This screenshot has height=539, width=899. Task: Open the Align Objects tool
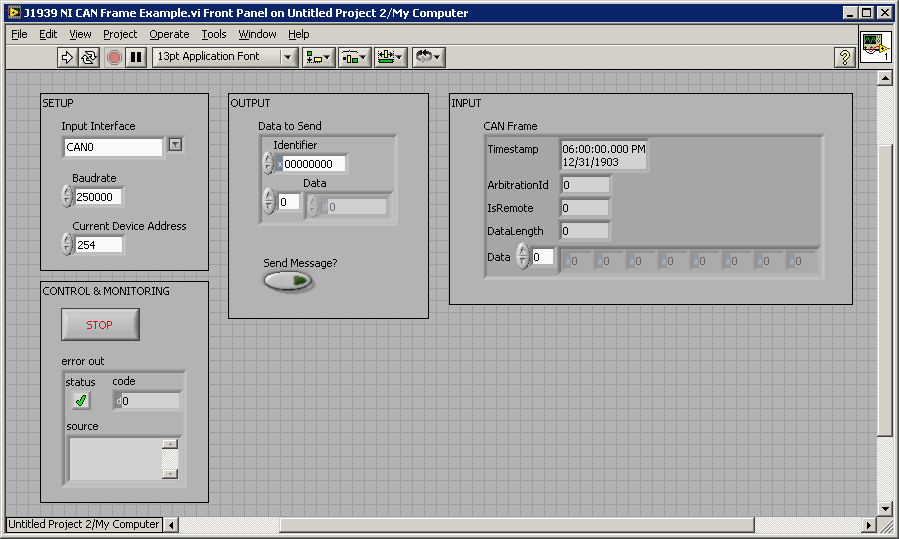coord(318,57)
